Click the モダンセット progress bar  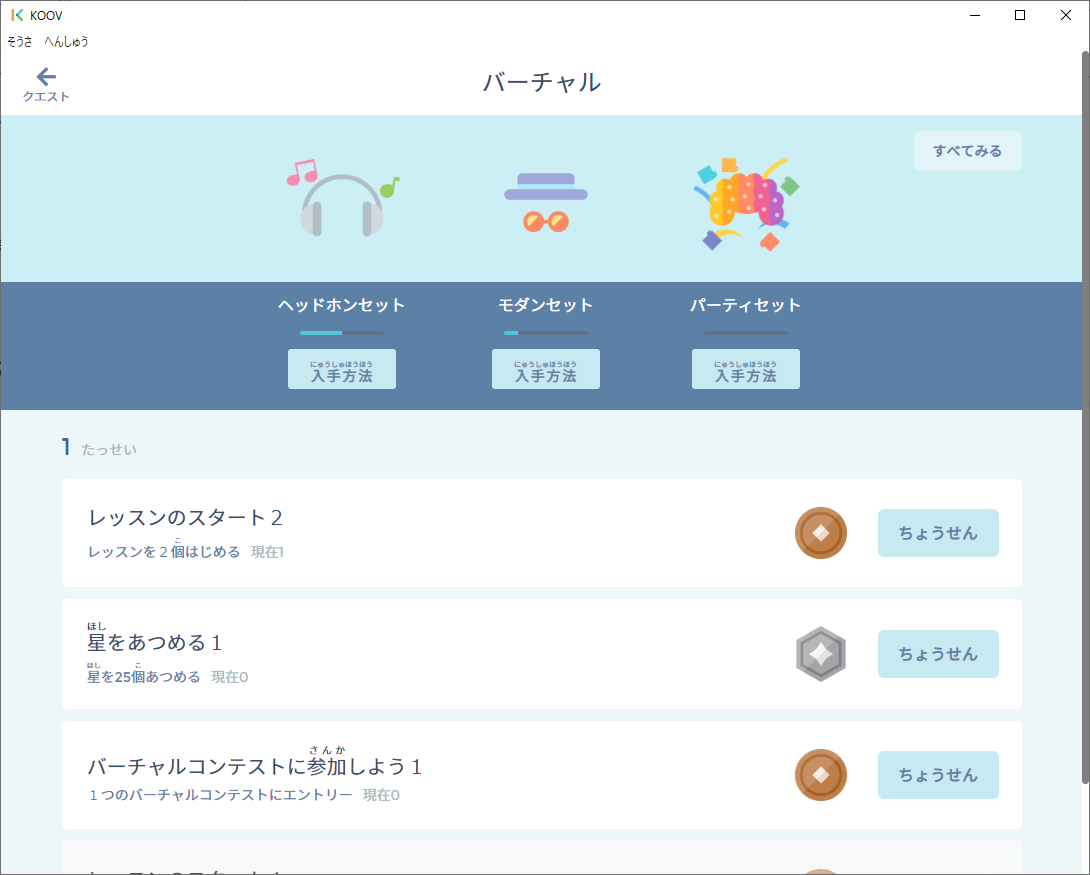coord(546,333)
